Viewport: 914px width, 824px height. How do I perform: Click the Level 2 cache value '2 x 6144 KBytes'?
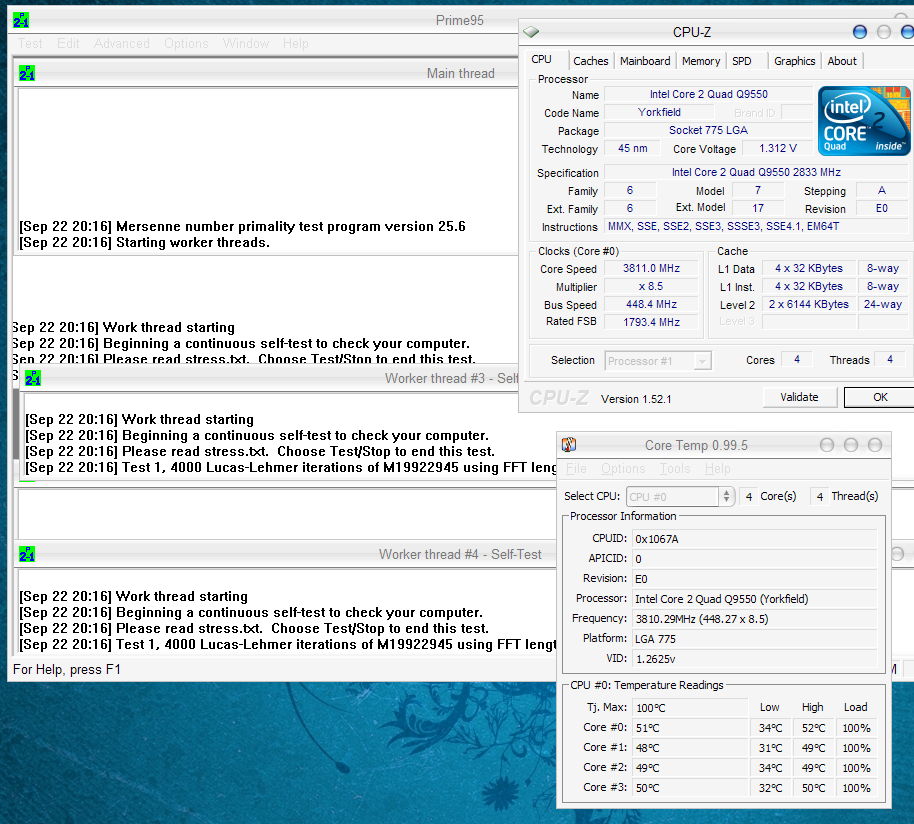pos(808,305)
